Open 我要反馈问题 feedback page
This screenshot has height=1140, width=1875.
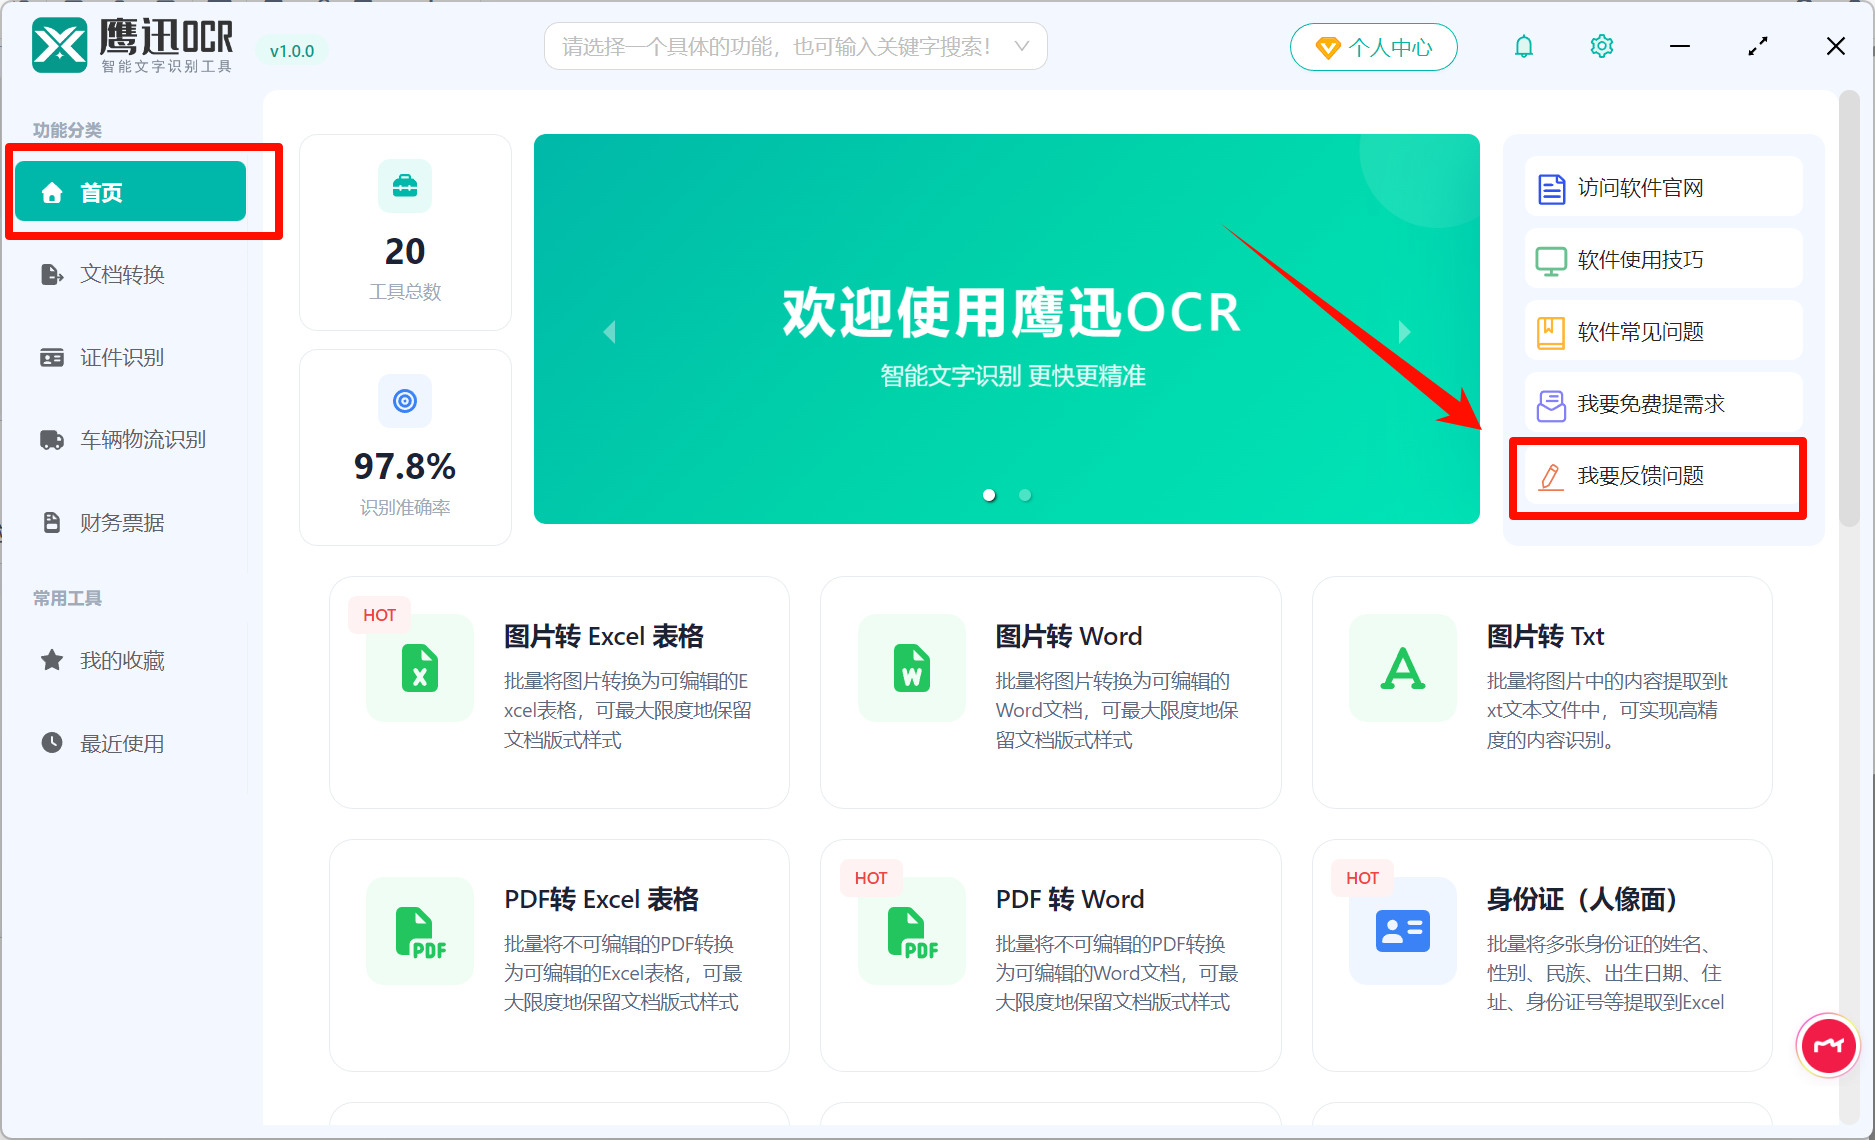[1657, 477]
